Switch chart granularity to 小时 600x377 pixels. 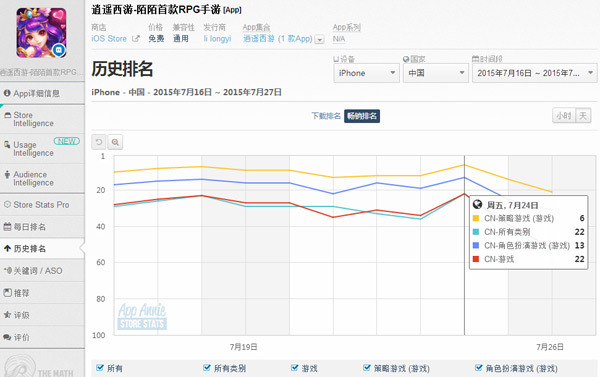tap(563, 116)
